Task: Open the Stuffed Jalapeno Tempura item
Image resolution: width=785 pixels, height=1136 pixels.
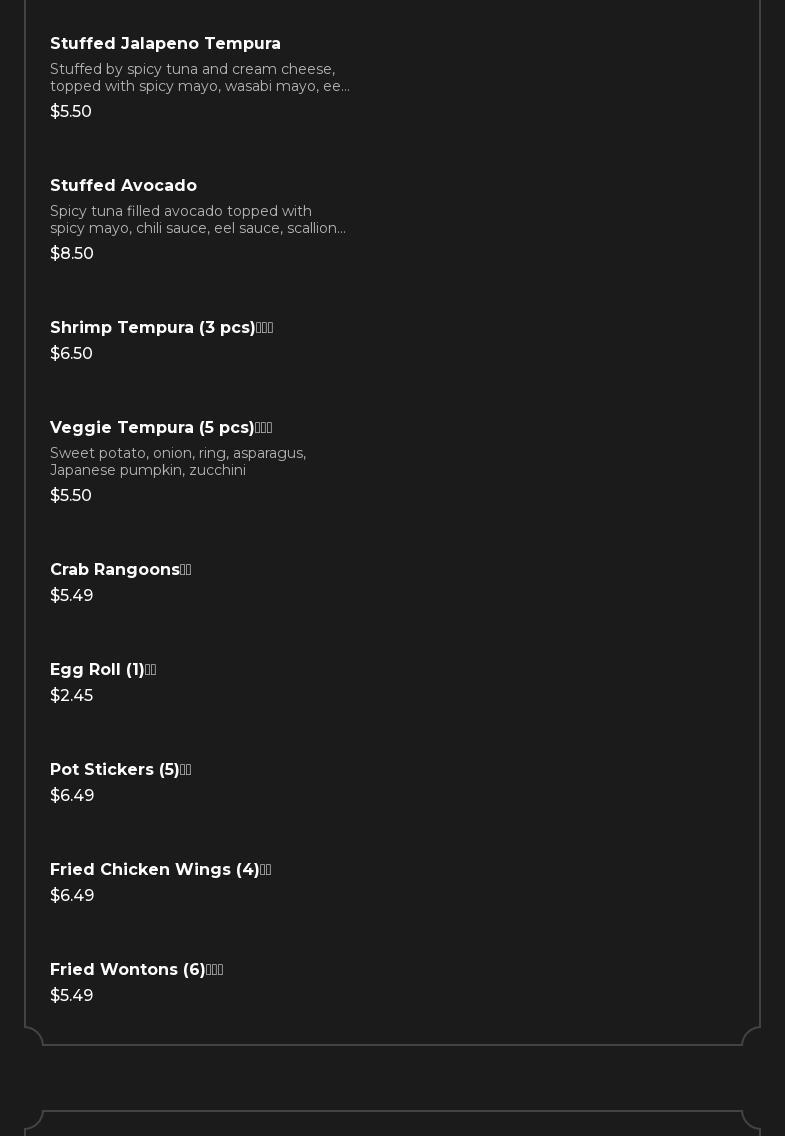Action: (x=165, y=43)
